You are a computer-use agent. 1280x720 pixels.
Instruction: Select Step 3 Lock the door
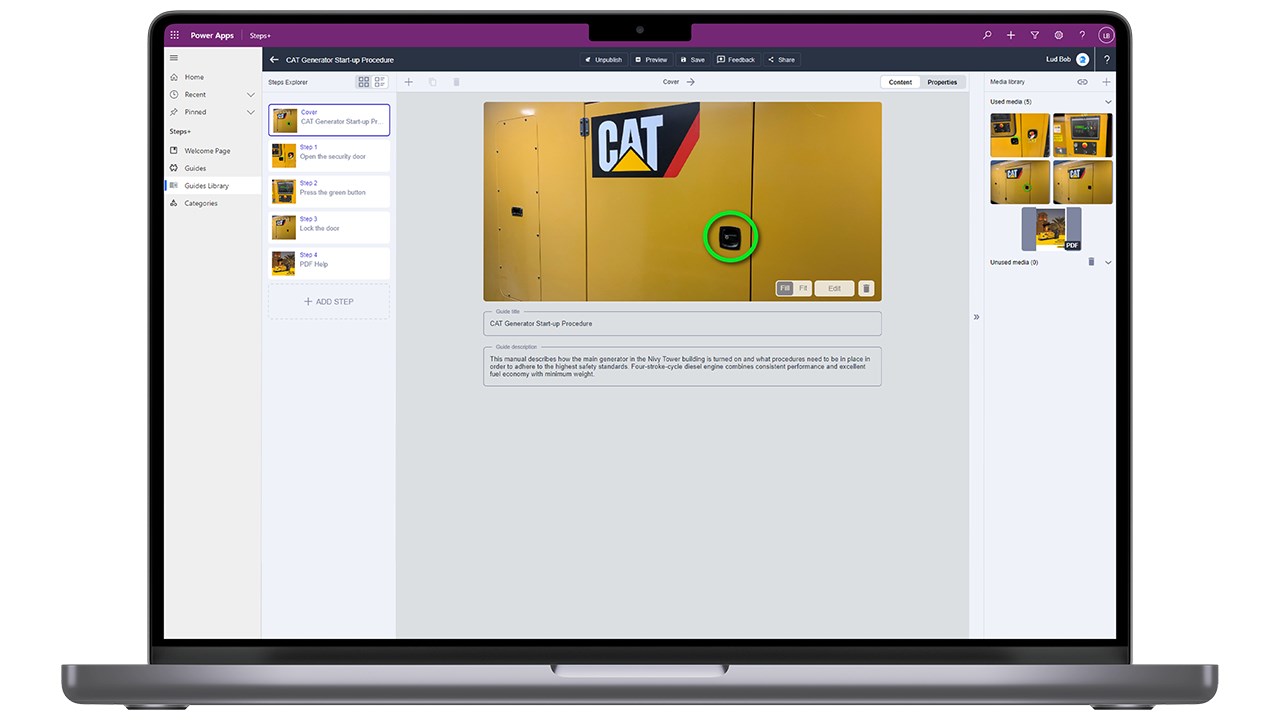tap(329, 227)
